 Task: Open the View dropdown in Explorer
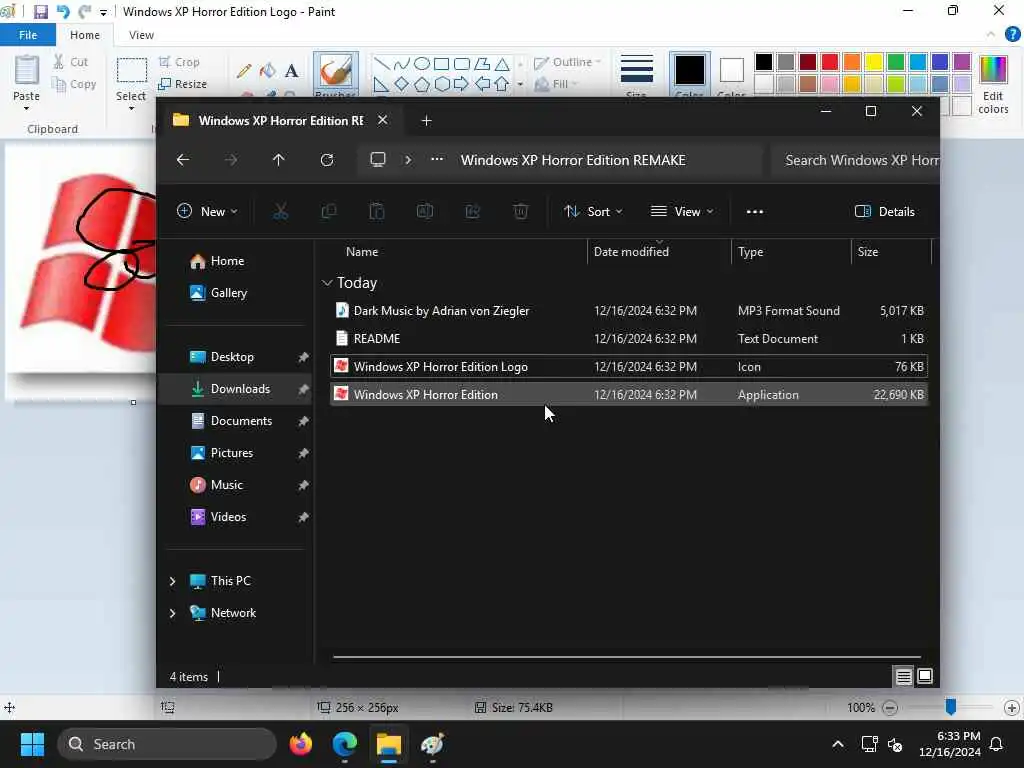click(x=682, y=212)
